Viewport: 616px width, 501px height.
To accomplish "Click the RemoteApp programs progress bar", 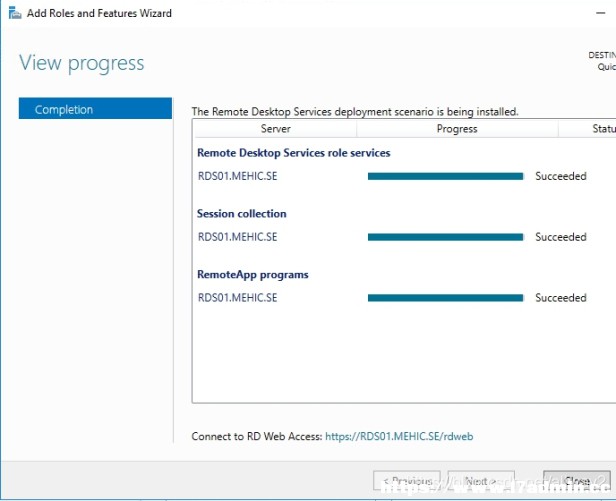I will tap(446, 298).
